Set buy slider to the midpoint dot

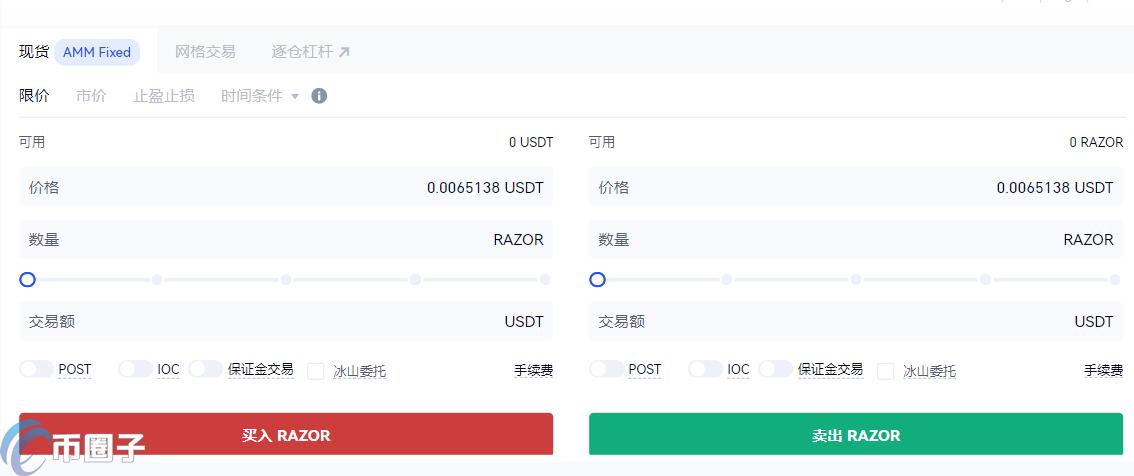click(x=286, y=279)
